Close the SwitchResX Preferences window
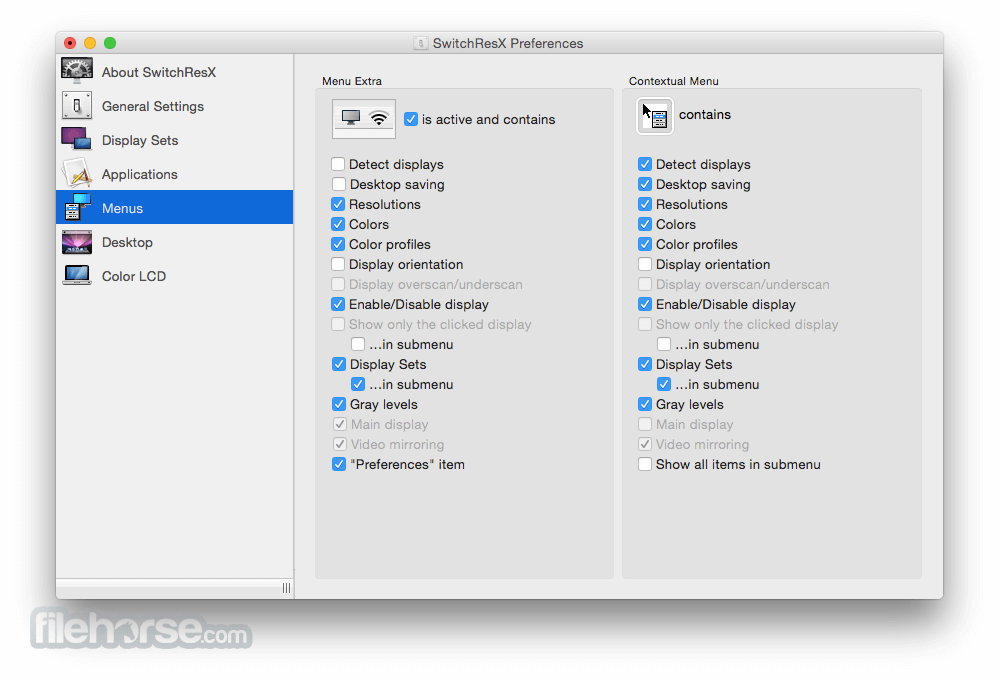This screenshot has width=999, height=679. coord(70,43)
